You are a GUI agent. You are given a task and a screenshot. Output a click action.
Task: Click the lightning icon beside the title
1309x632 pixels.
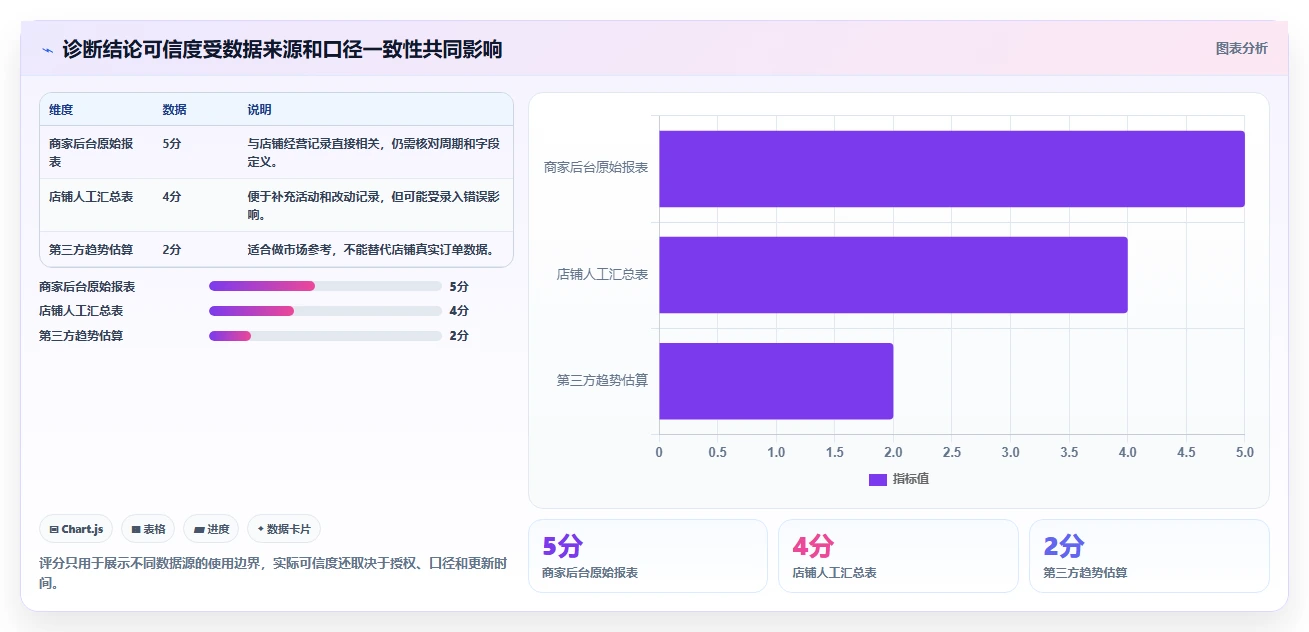tap(48, 49)
